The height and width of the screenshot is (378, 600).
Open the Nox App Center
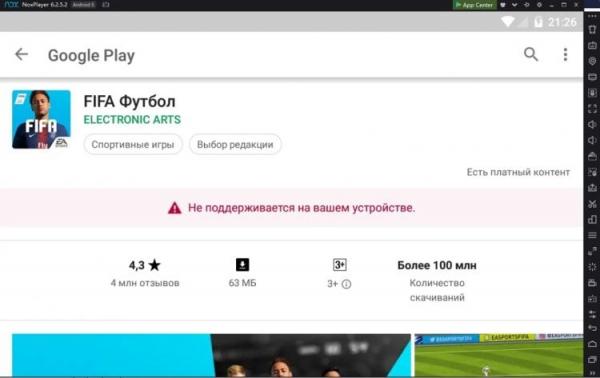[474, 5]
